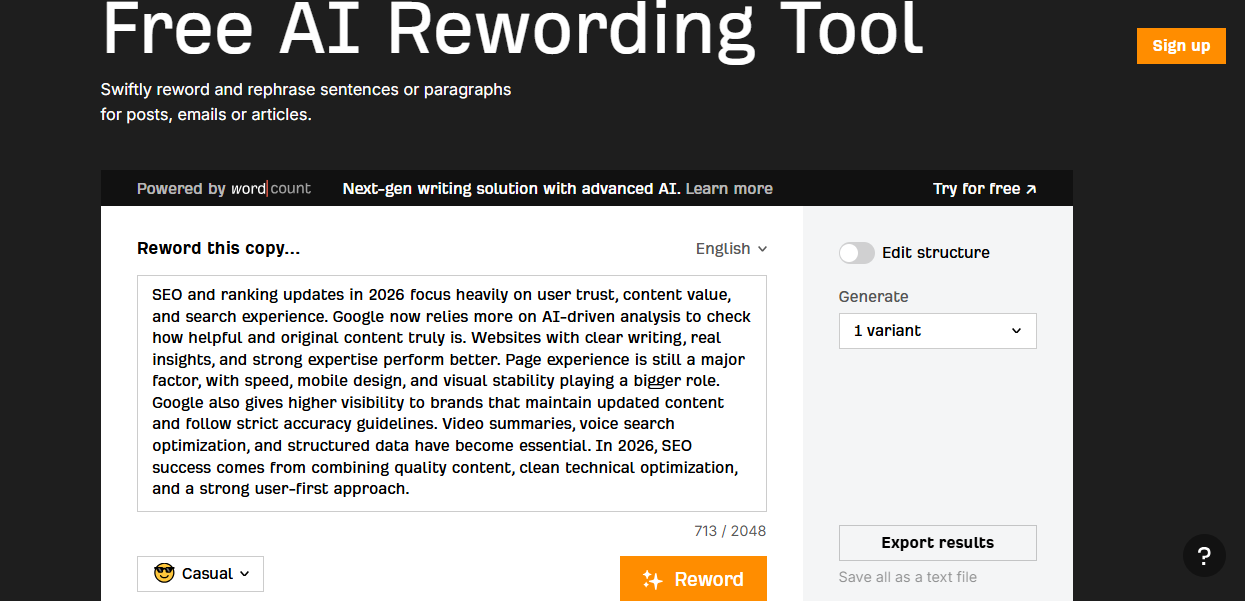The width and height of the screenshot is (1245, 601).
Task: Click the Export results button
Action: pyautogui.click(x=937, y=543)
